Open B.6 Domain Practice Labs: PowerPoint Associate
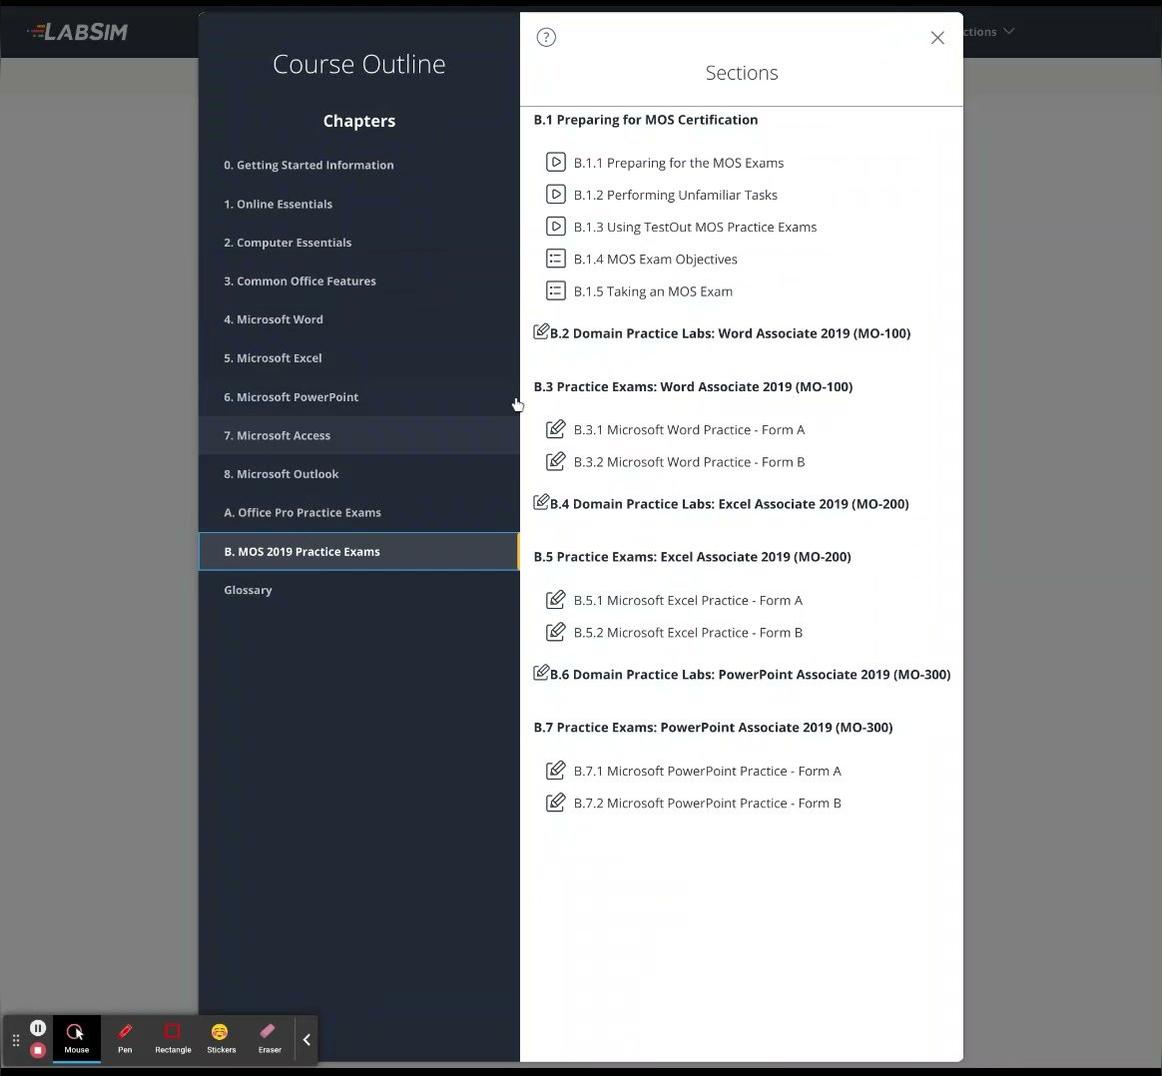The width and height of the screenshot is (1162, 1076). click(x=750, y=674)
